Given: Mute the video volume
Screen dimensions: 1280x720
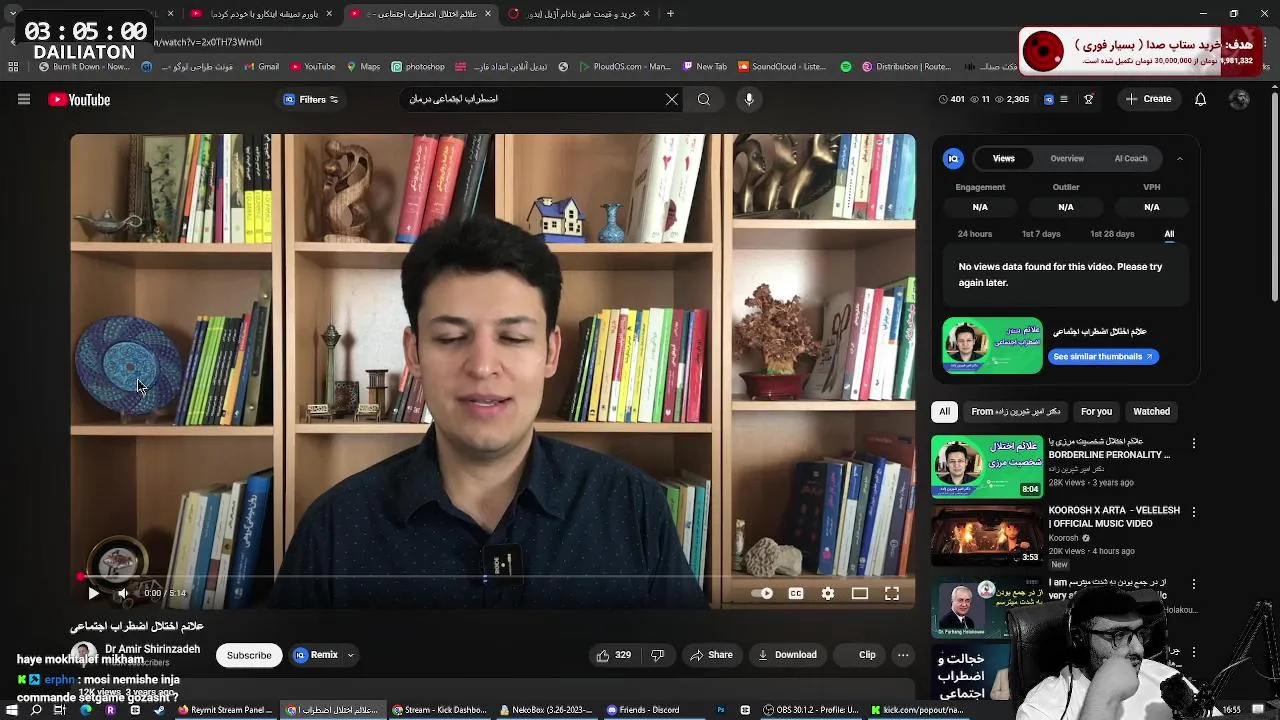Looking at the screenshot, I should pyautogui.click(x=123, y=593).
